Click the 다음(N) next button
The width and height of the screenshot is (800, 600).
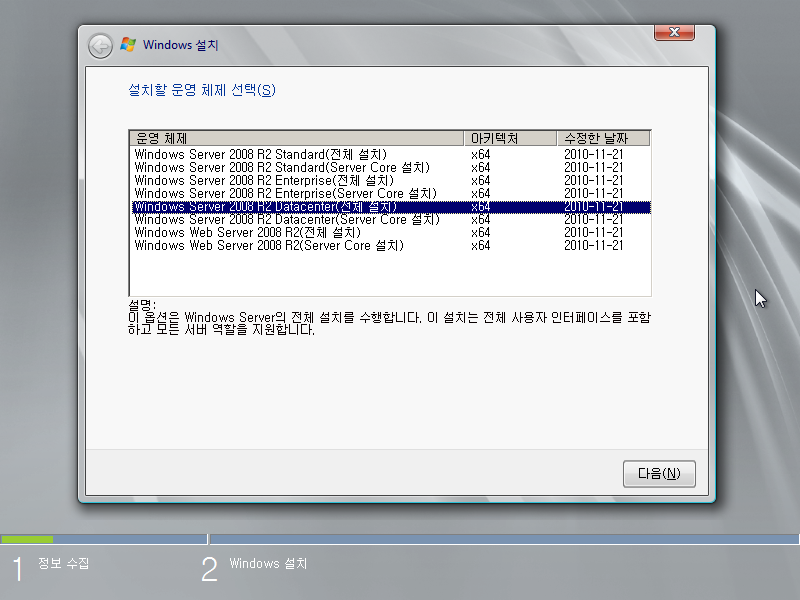coord(659,473)
